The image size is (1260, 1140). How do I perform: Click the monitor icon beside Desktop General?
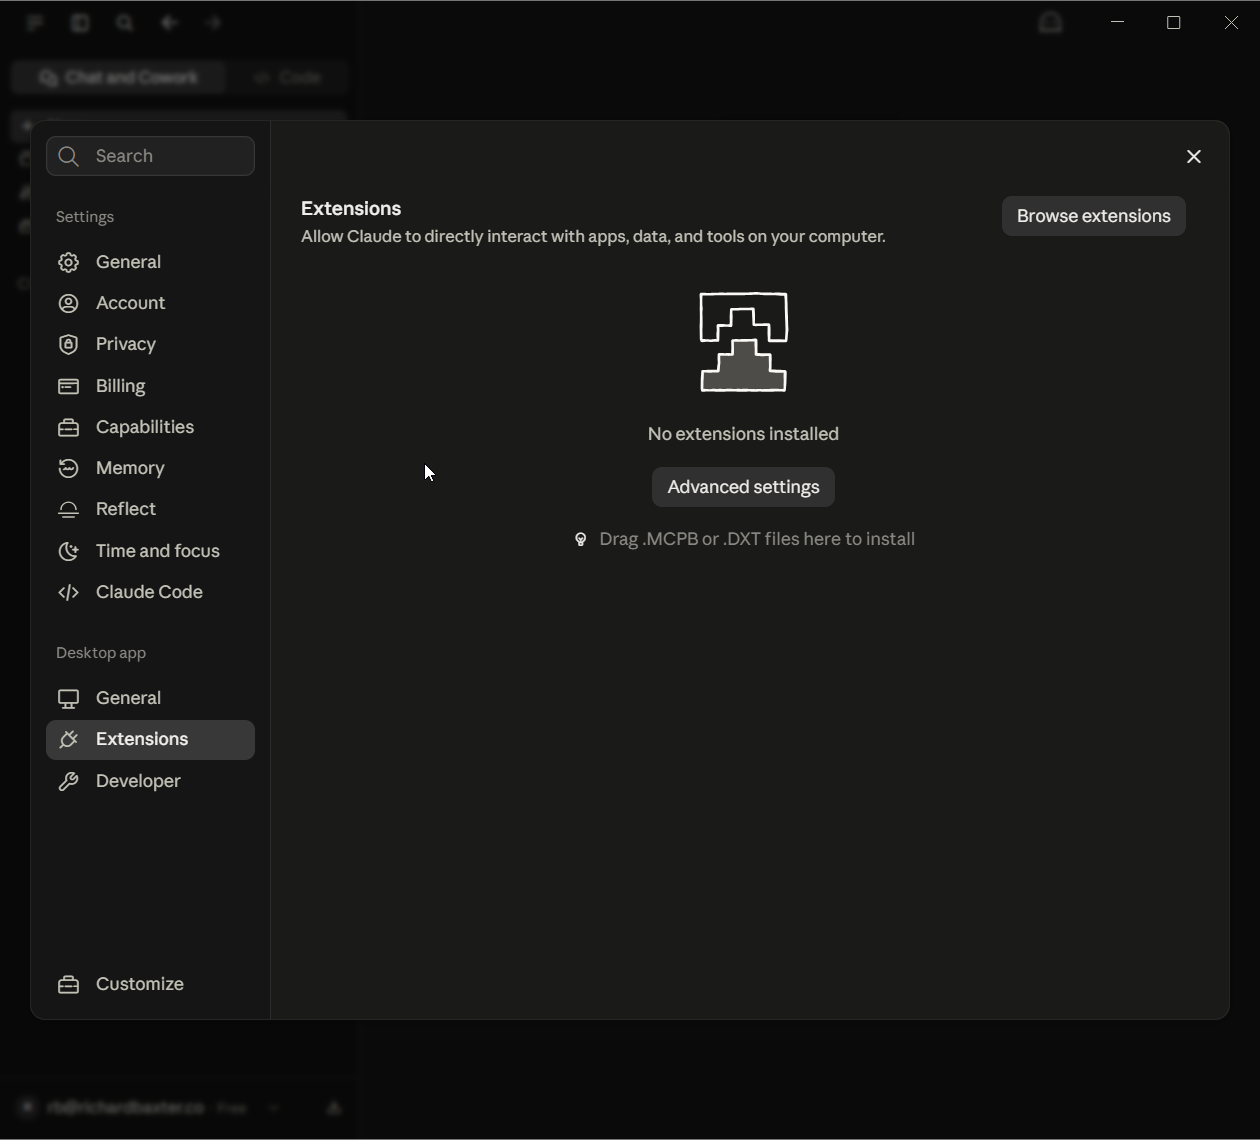click(x=68, y=698)
